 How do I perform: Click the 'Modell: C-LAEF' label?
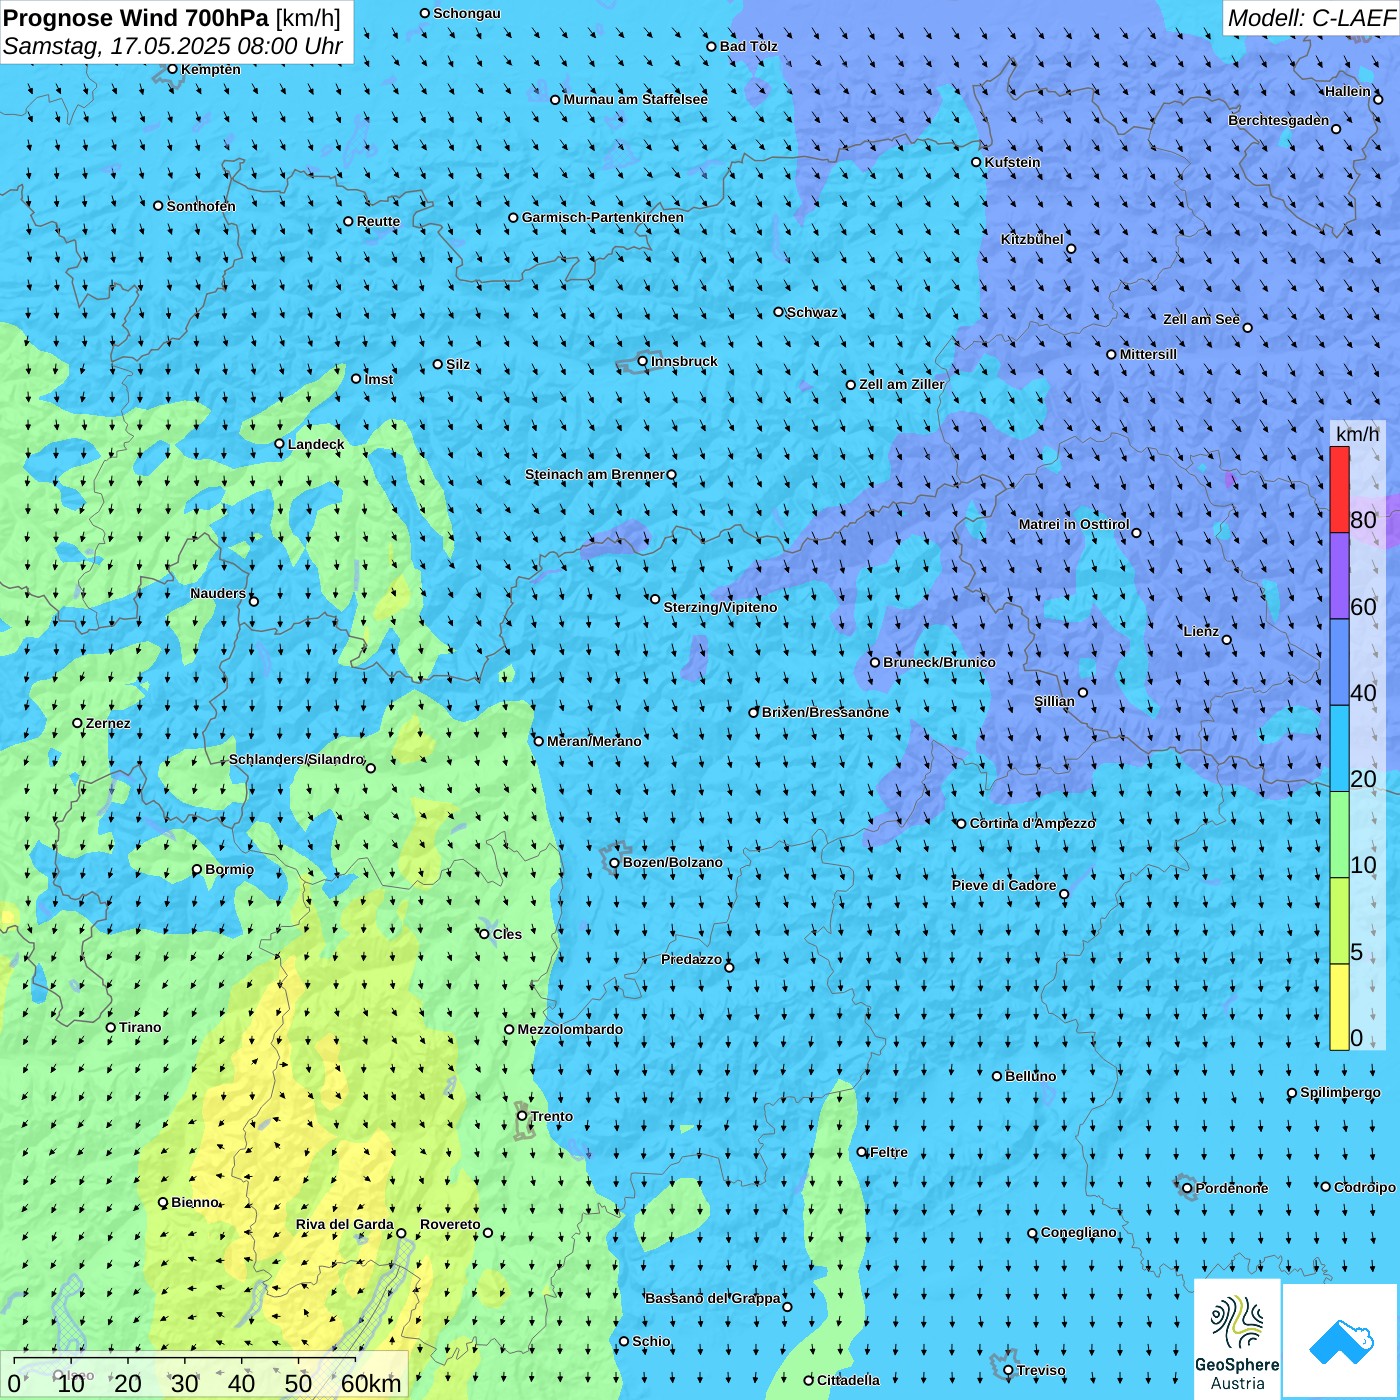coord(1311,18)
